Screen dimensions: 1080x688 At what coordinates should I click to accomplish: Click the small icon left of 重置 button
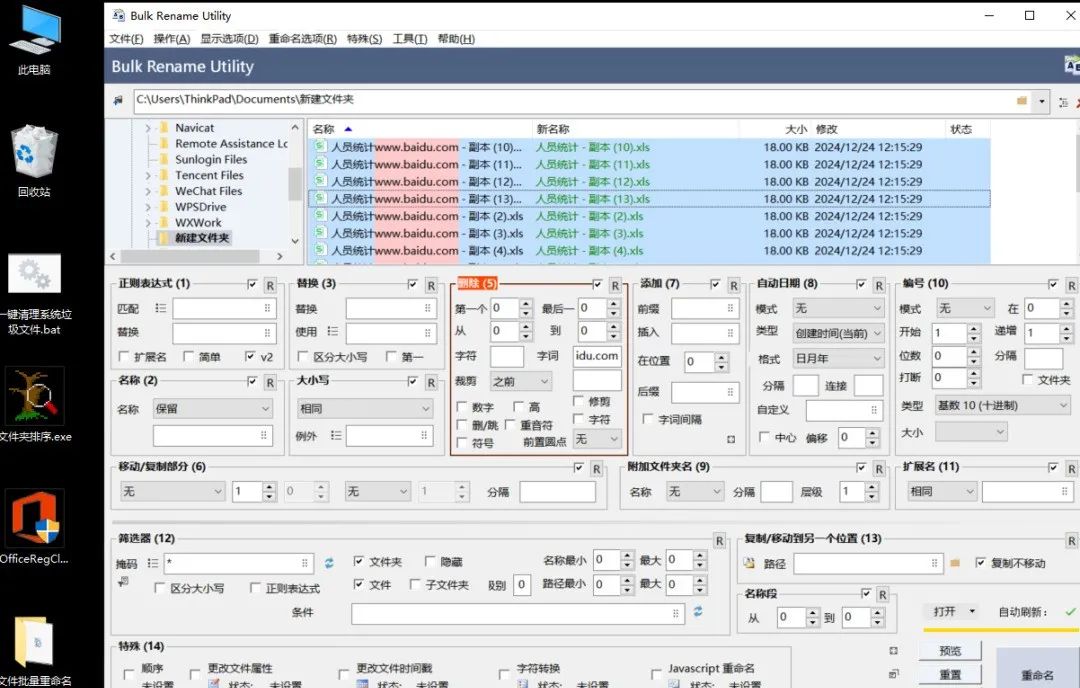click(893, 674)
